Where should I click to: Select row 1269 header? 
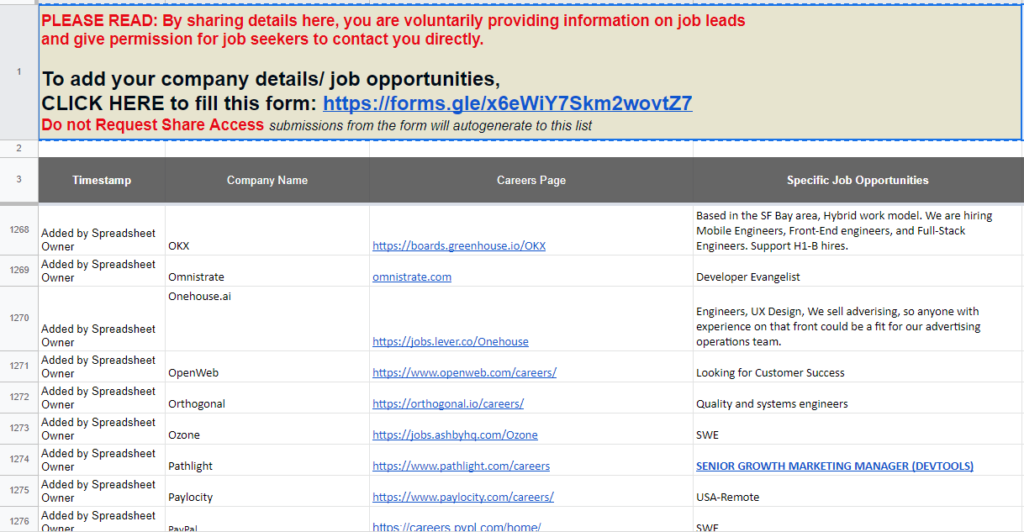point(19,270)
